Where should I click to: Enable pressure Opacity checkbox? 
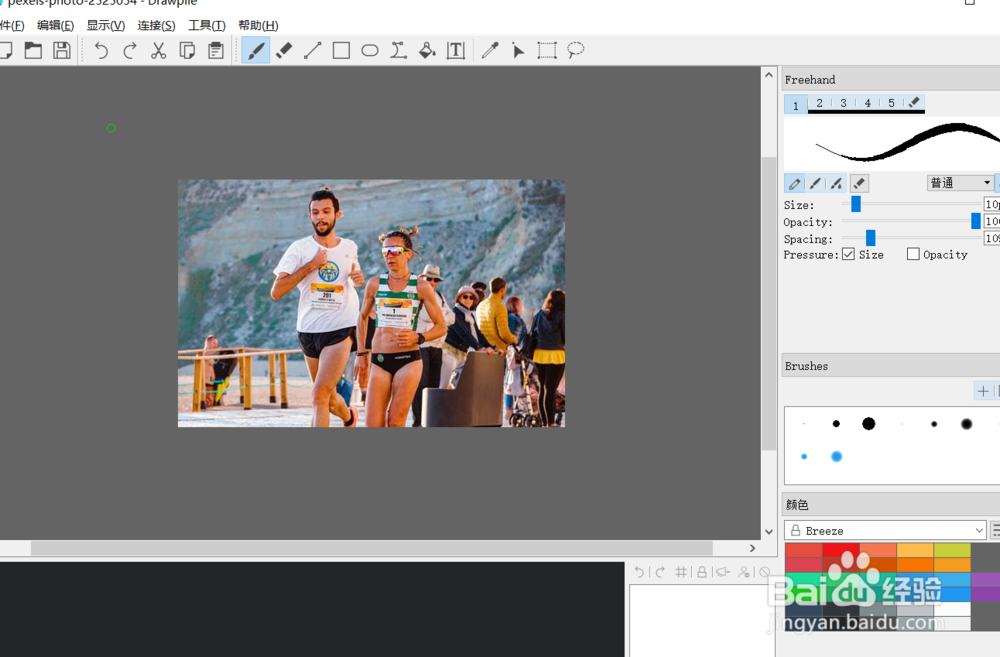913,254
